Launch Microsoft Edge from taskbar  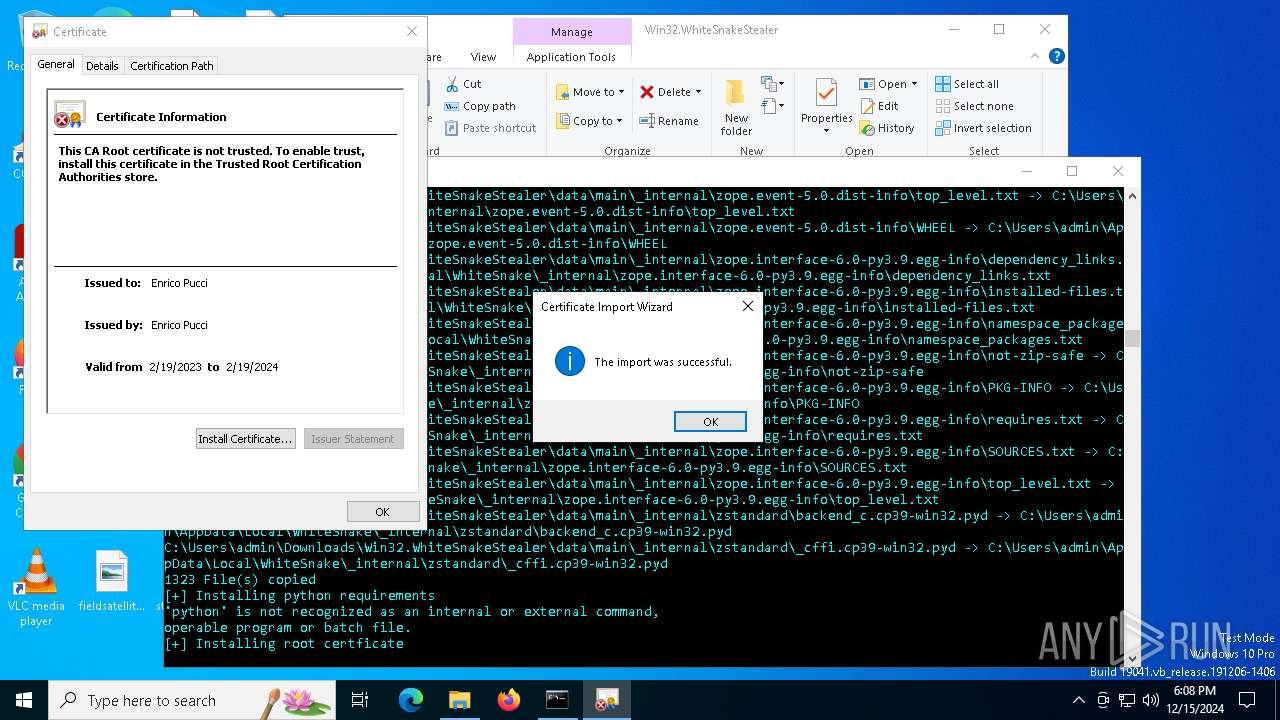pyautogui.click(x=411, y=700)
